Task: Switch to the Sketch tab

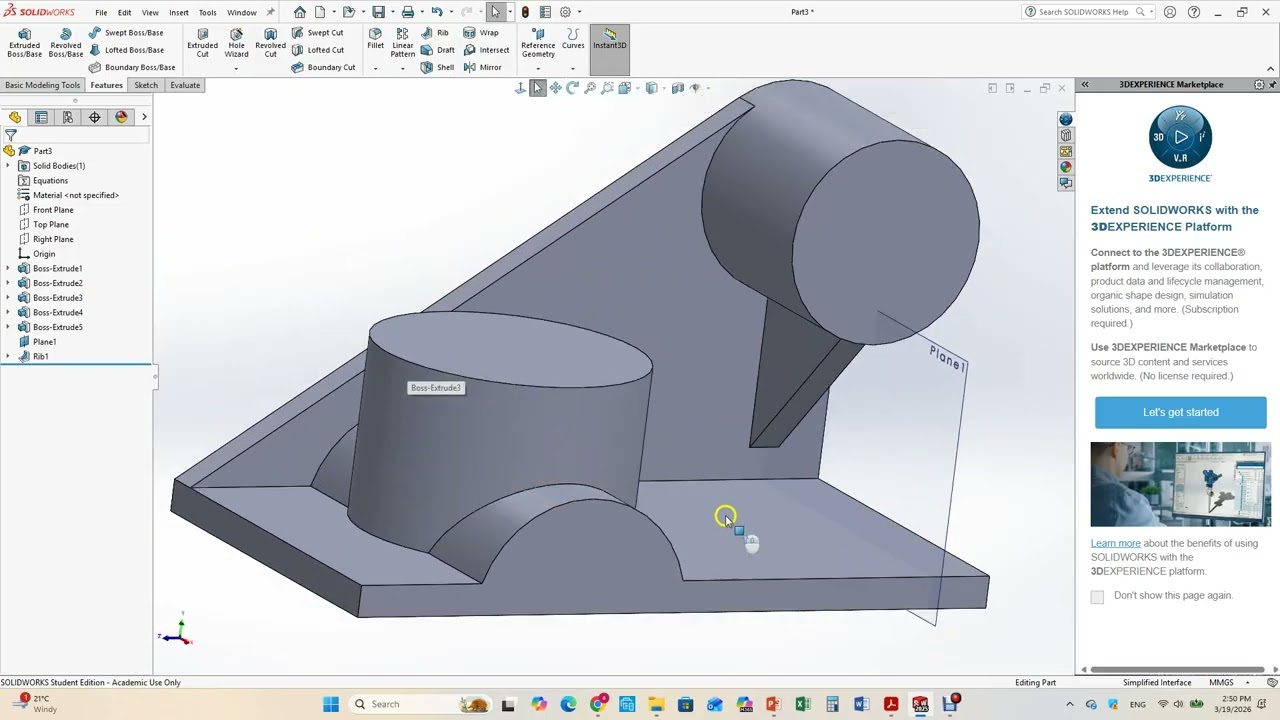Action: coord(146,85)
